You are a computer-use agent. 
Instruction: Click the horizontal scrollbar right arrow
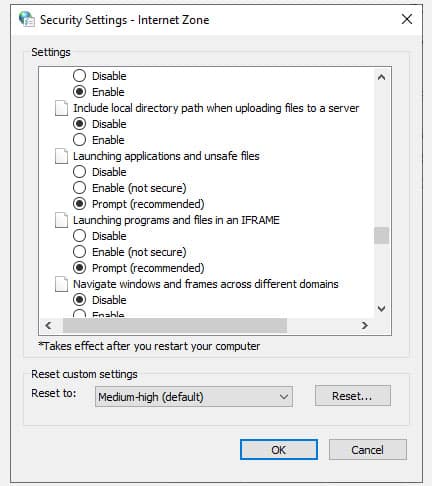(x=365, y=325)
